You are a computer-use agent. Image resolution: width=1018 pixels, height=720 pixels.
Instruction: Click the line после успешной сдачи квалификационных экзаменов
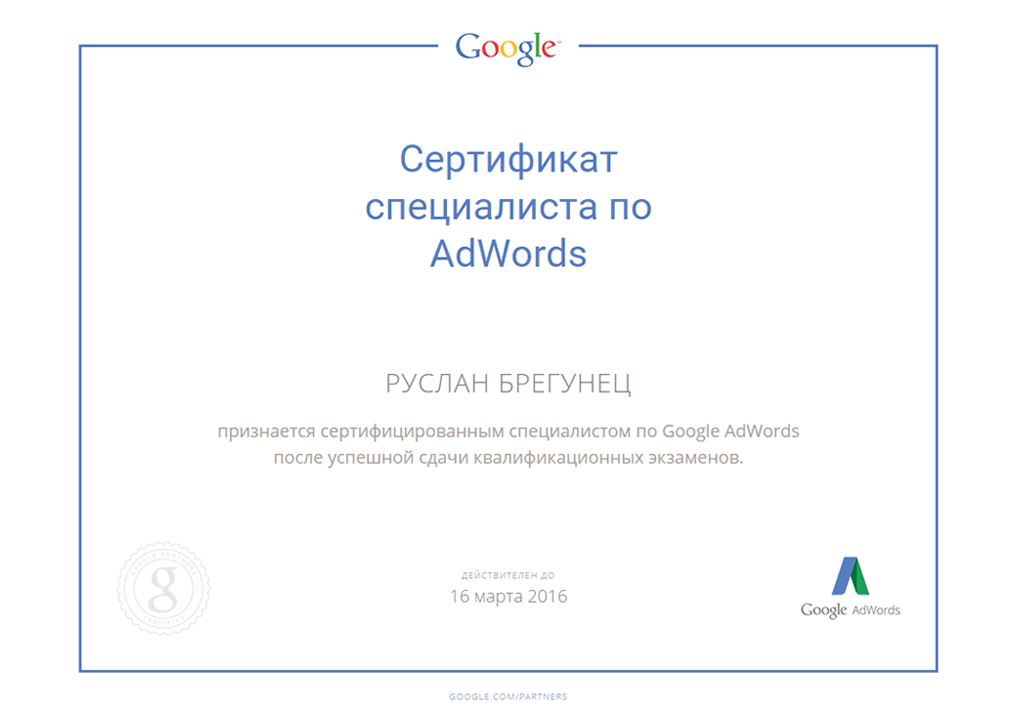pos(508,458)
